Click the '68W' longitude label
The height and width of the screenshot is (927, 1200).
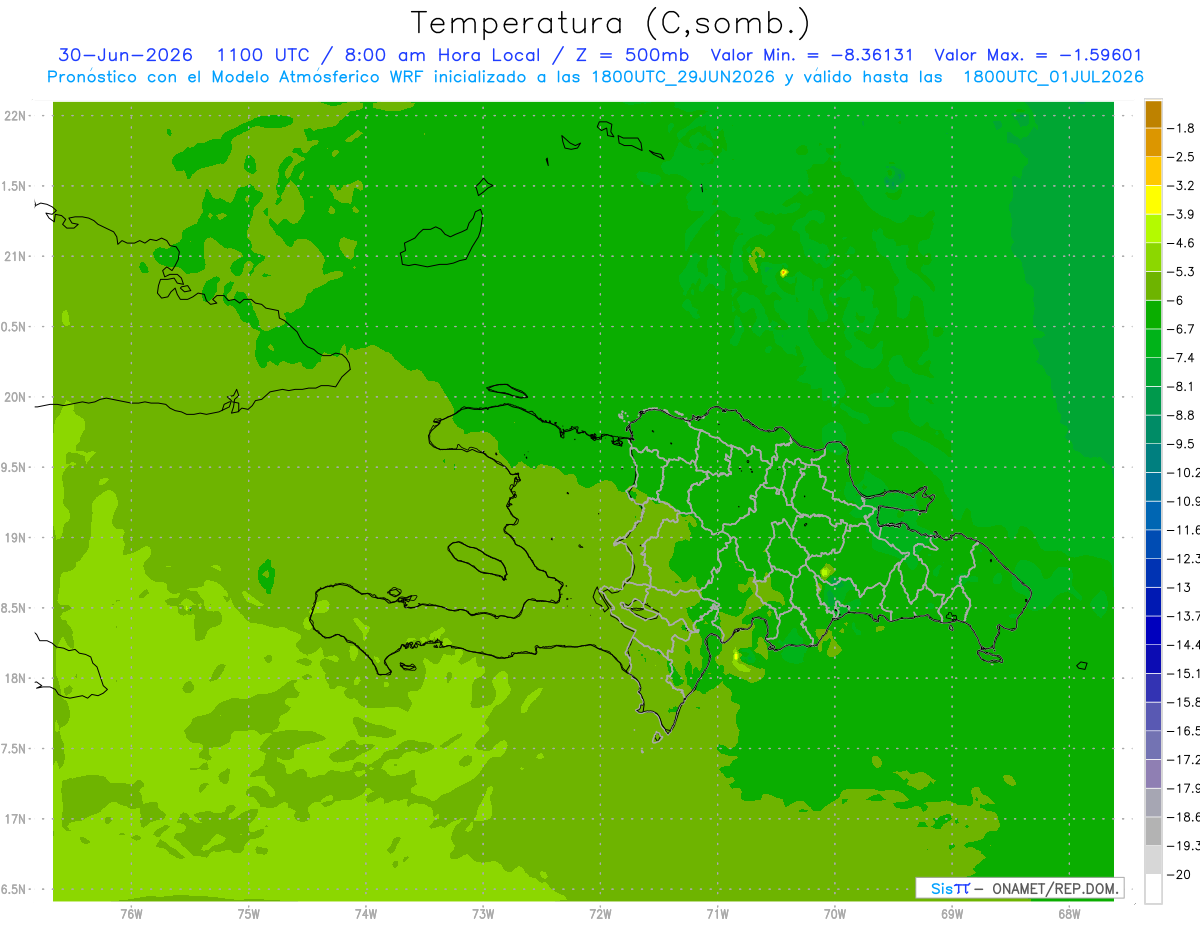pyautogui.click(x=1068, y=913)
